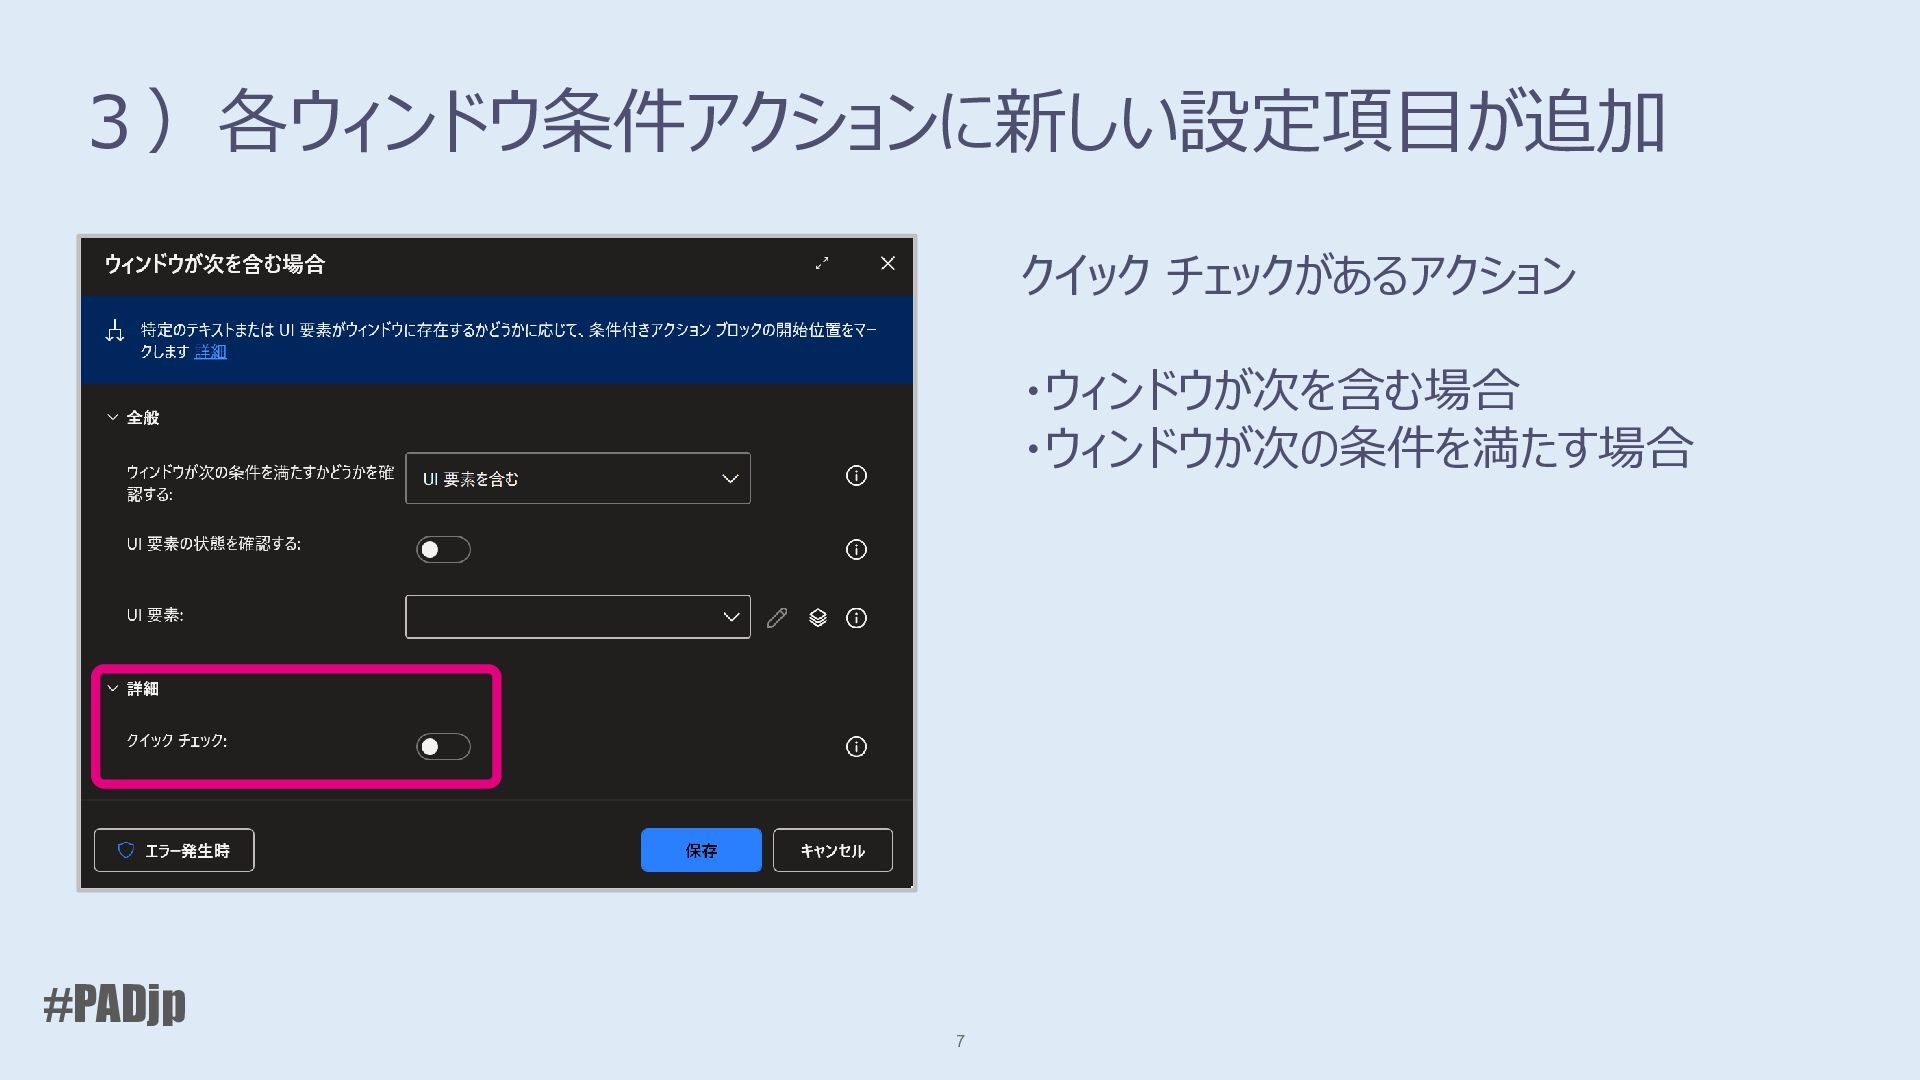
Task: Open the UI elements layers icon
Action: click(x=818, y=618)
